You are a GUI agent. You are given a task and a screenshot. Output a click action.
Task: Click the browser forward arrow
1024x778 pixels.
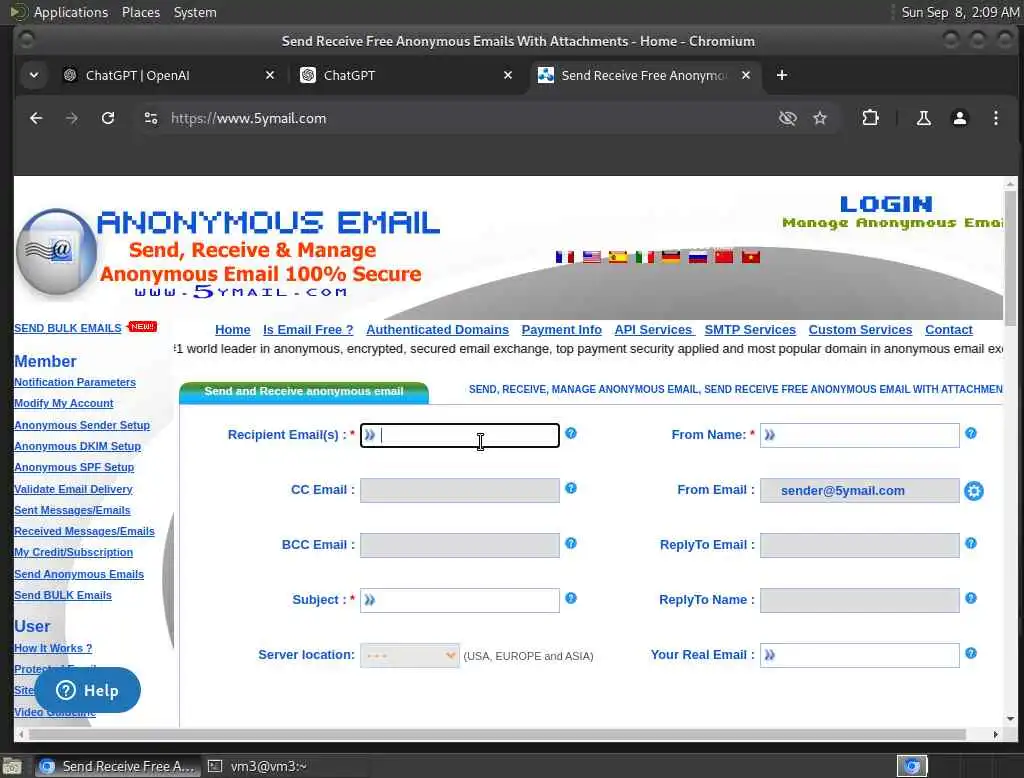(x=72, y=118)
